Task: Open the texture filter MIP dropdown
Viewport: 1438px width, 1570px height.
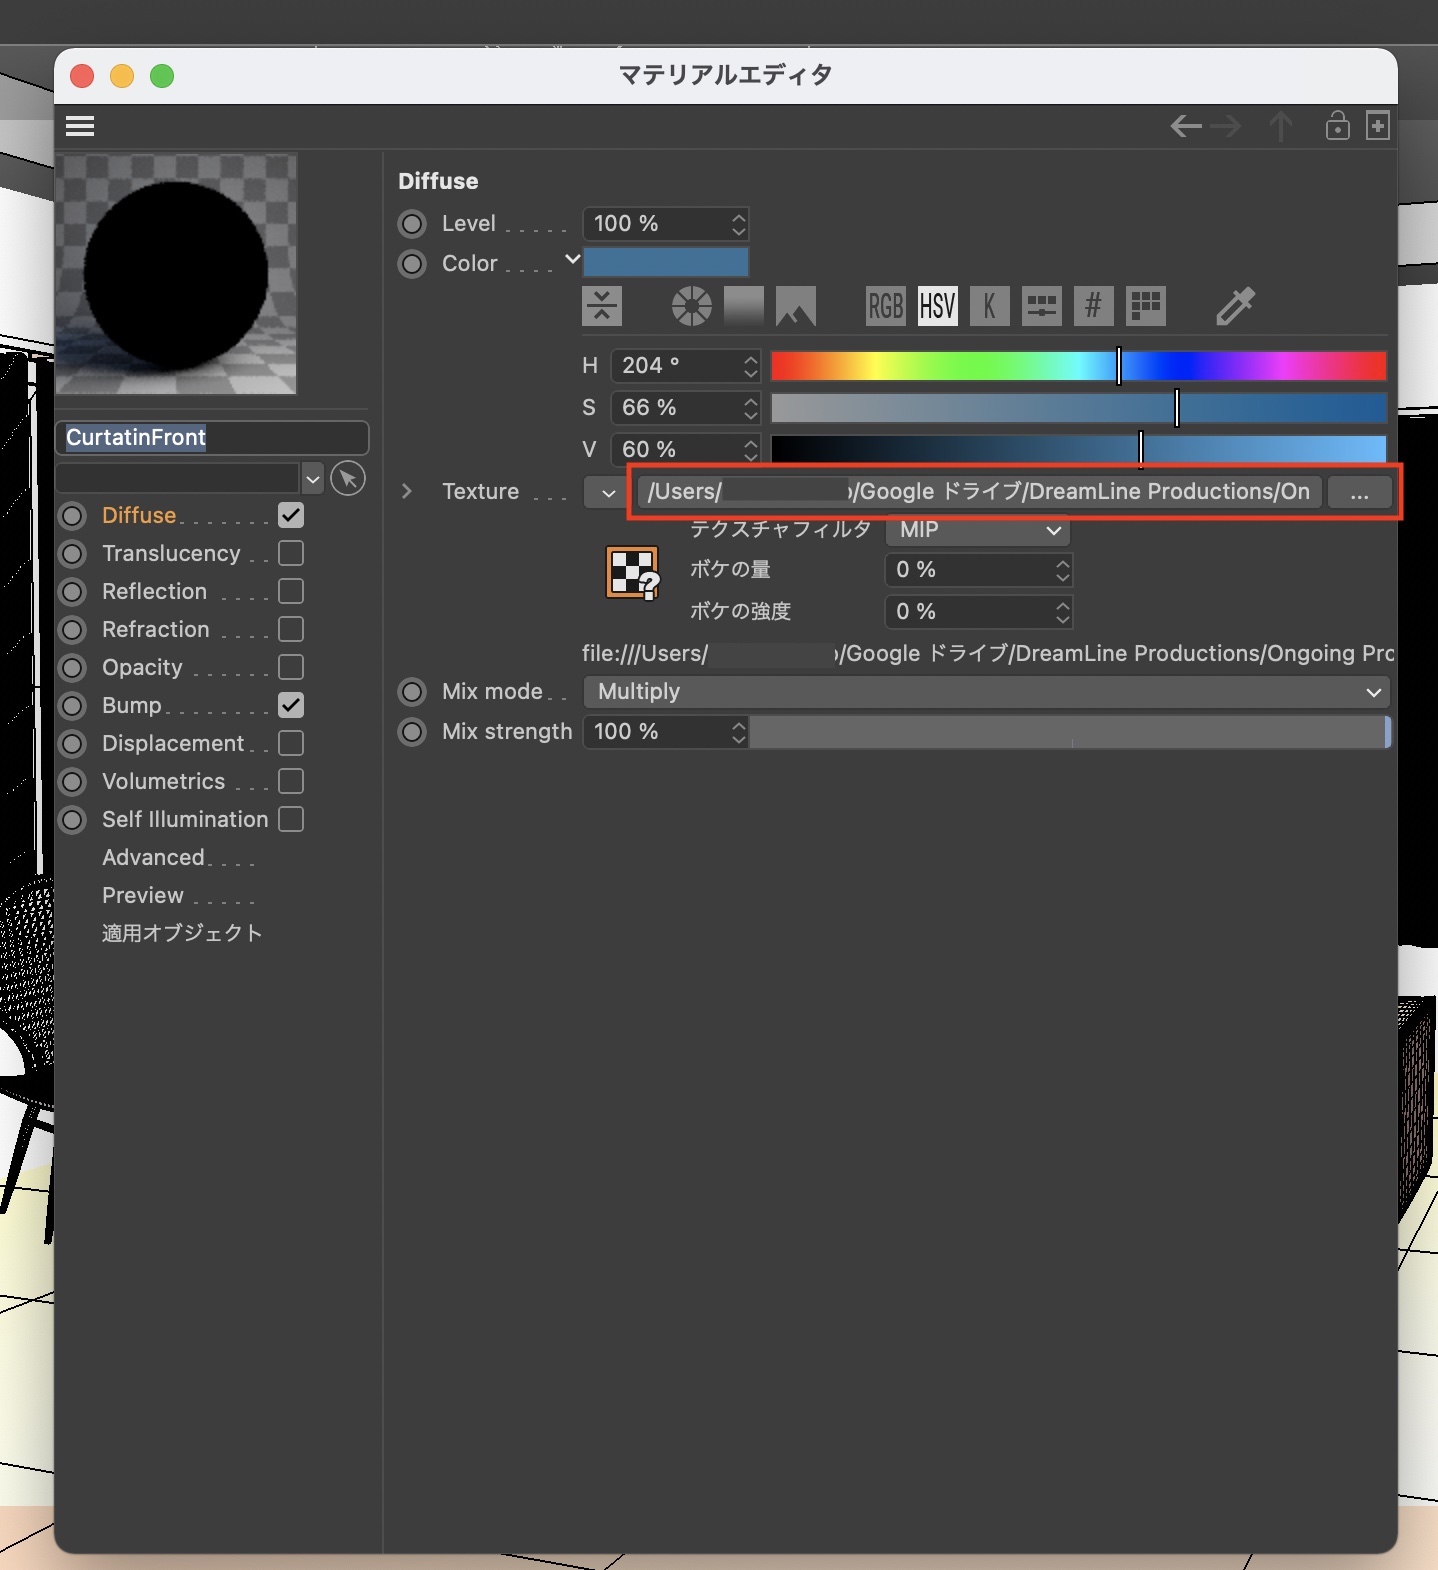Action: click(977, 530)
